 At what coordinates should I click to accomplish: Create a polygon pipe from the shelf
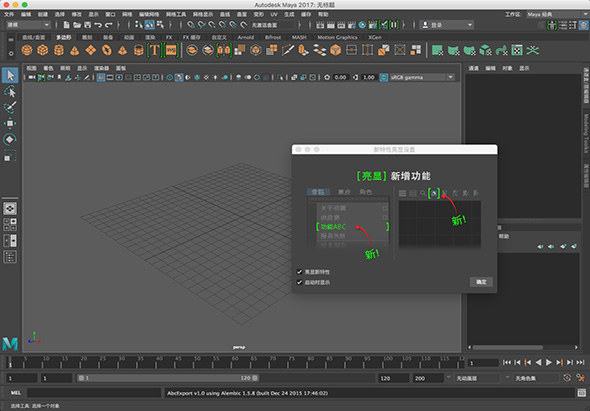pyautogui.click(x=139, y=50)
